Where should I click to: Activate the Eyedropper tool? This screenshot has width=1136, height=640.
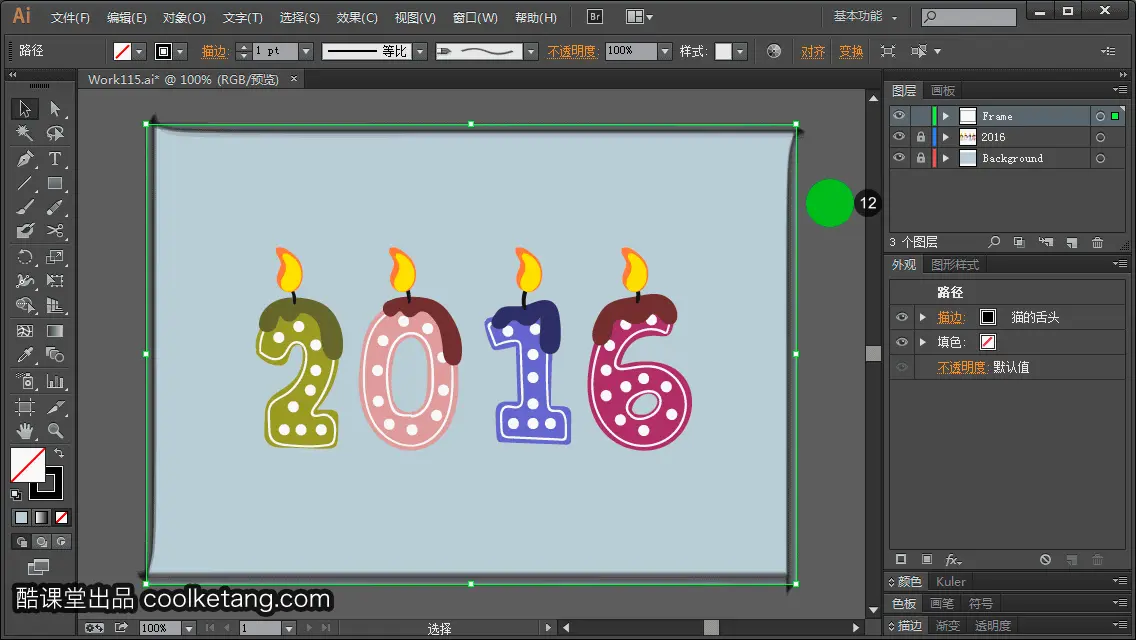click(25, 355)
